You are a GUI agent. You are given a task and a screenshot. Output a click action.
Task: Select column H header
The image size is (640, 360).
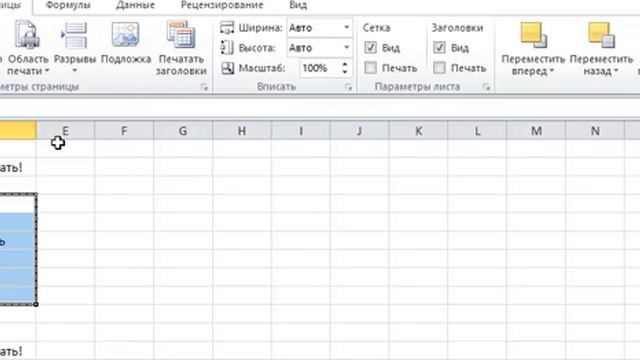point(242,131)
